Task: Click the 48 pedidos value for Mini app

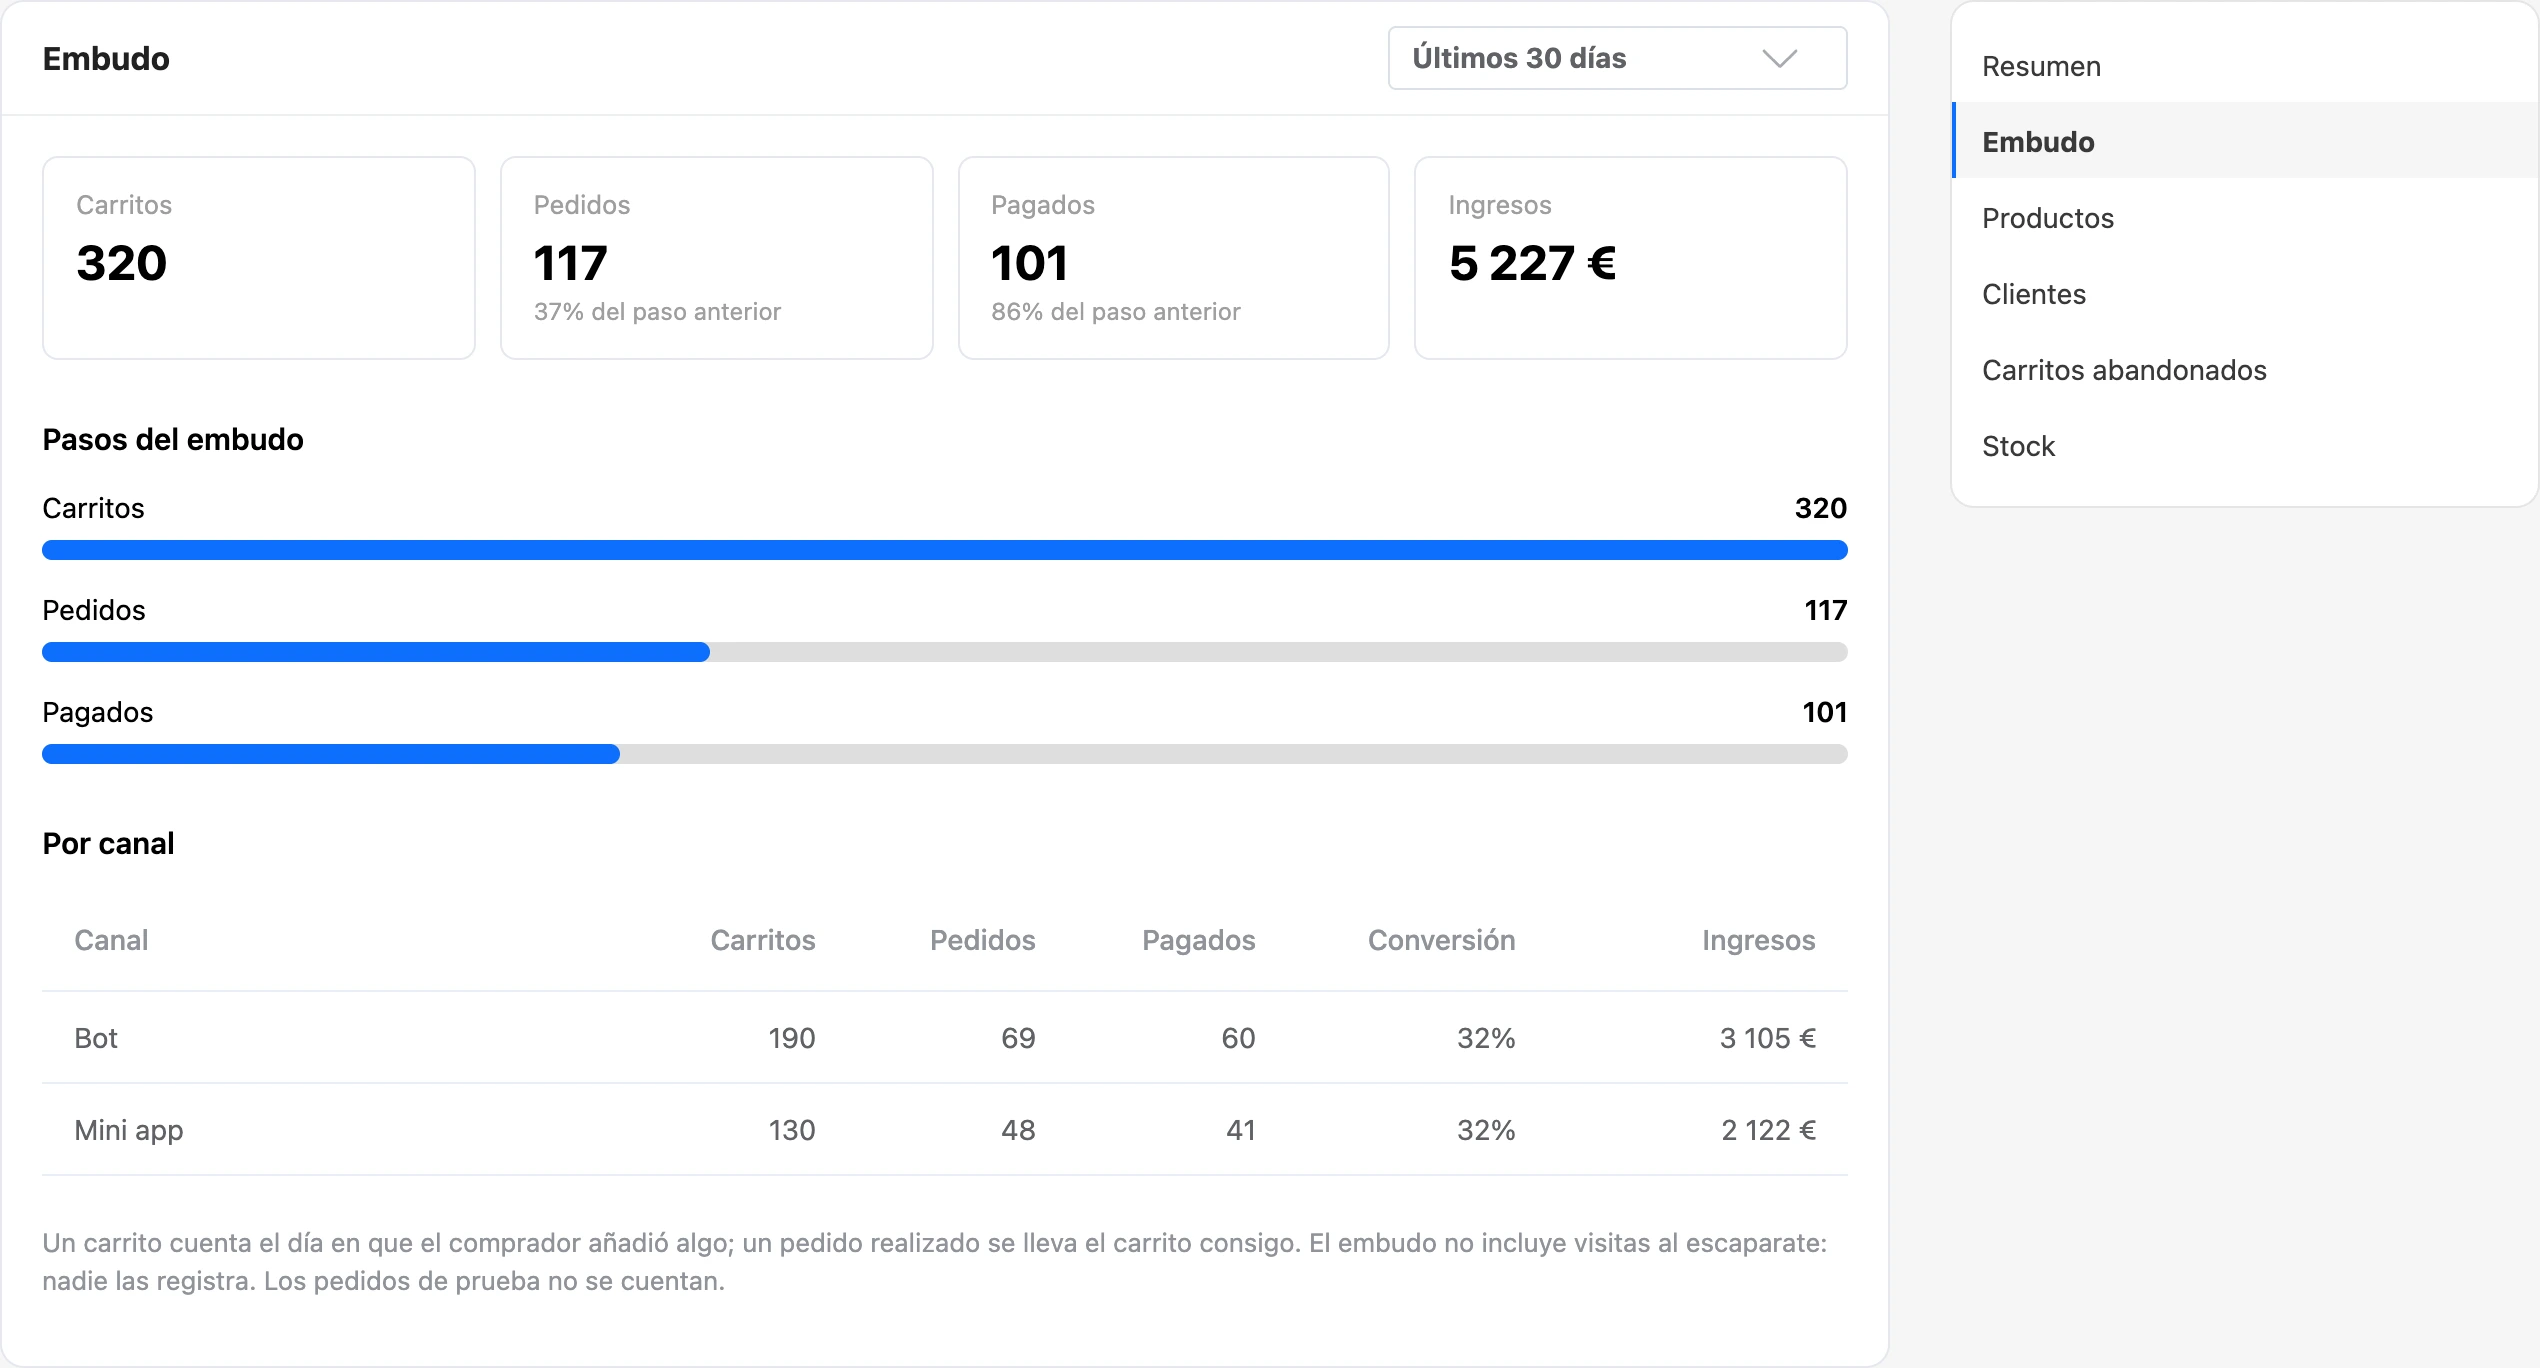Action: (x=1018, y=1130)
